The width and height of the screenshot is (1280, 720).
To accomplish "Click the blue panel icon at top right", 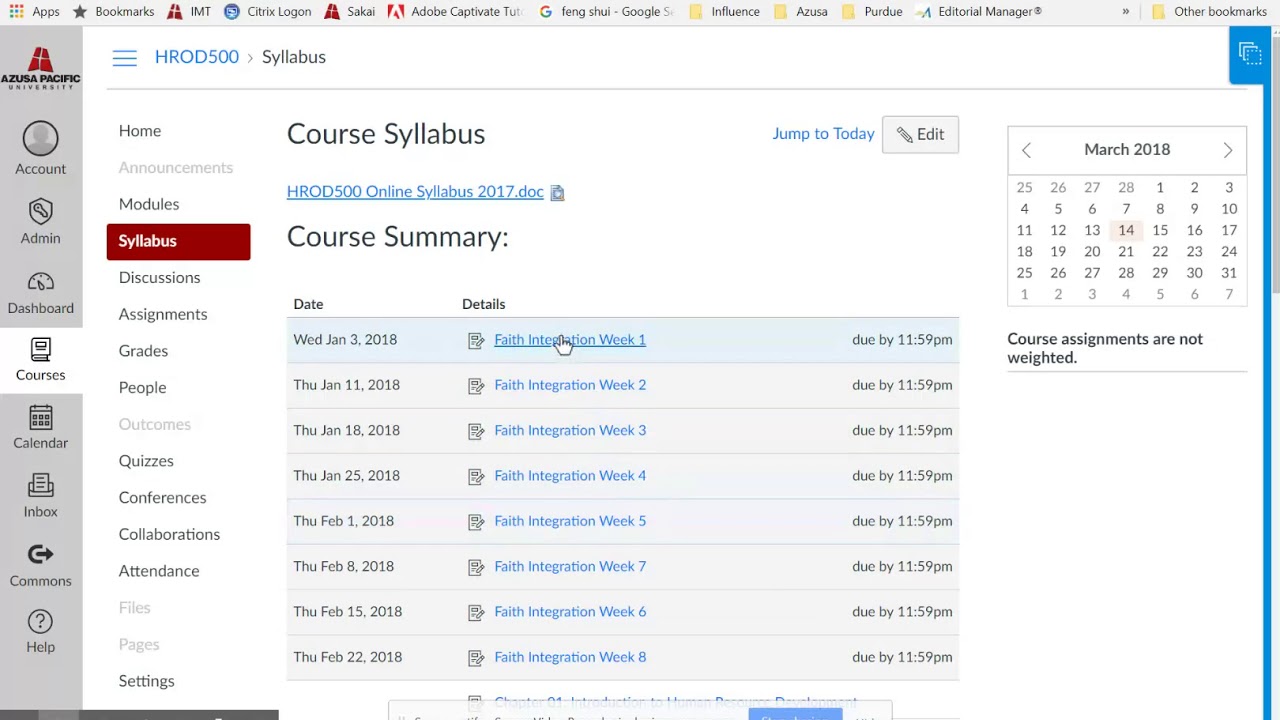I will [x=1249, y=54].
